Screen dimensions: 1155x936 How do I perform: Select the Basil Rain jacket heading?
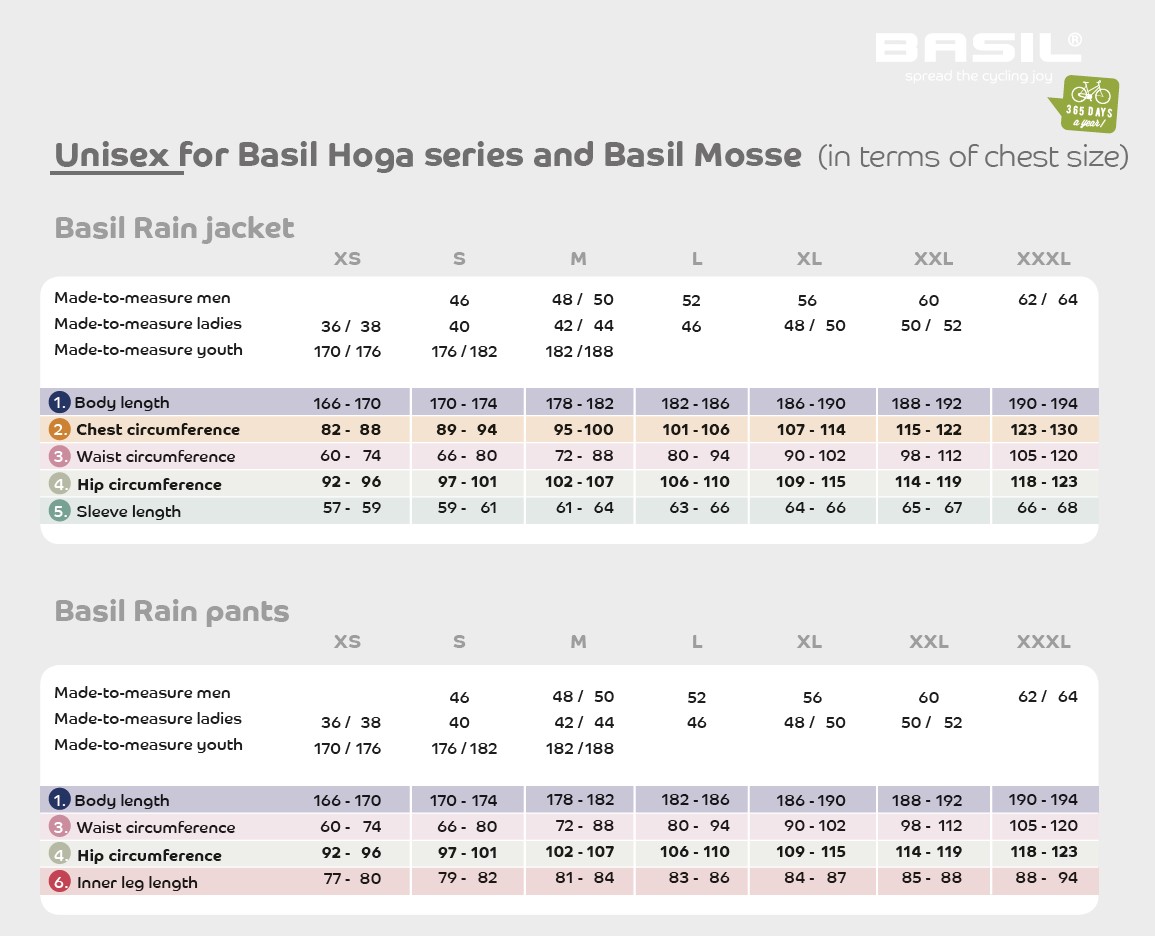click(x=174, y=228)
